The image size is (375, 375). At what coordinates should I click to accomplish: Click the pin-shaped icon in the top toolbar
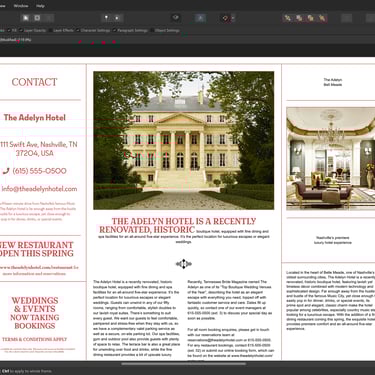point(106,18)
